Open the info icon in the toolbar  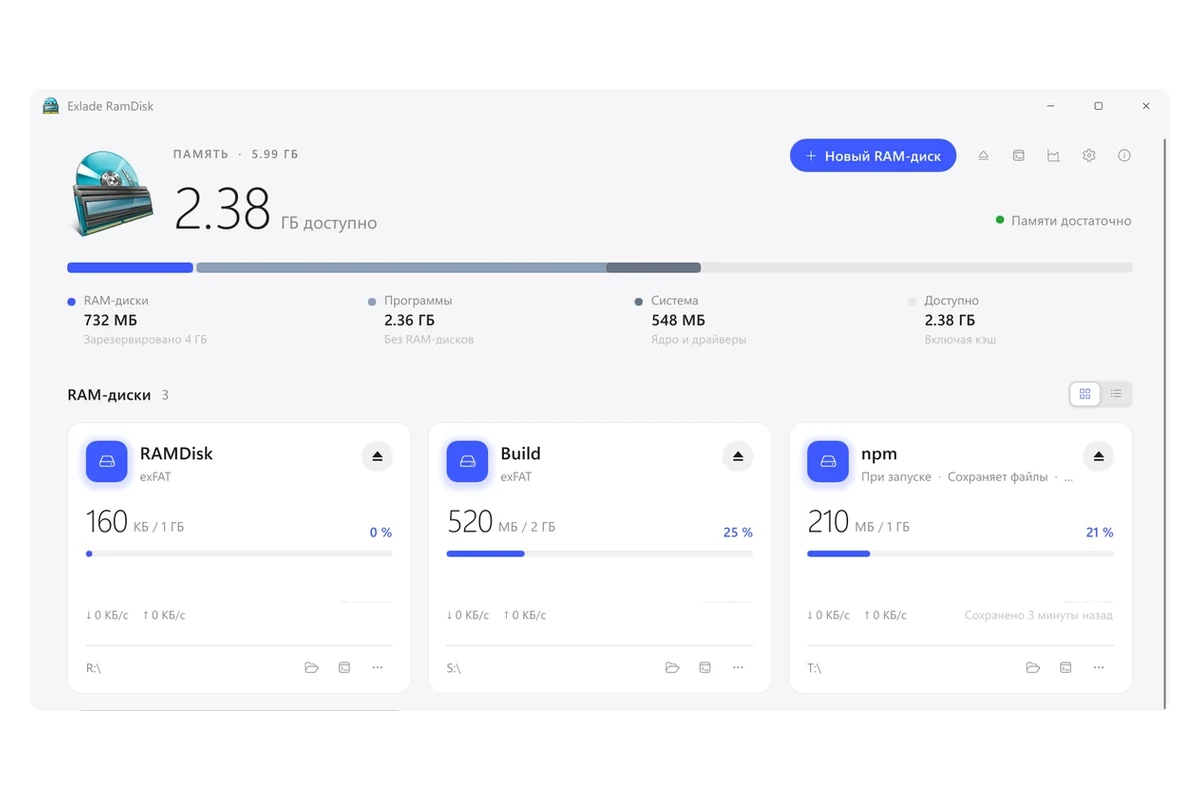1124,156
